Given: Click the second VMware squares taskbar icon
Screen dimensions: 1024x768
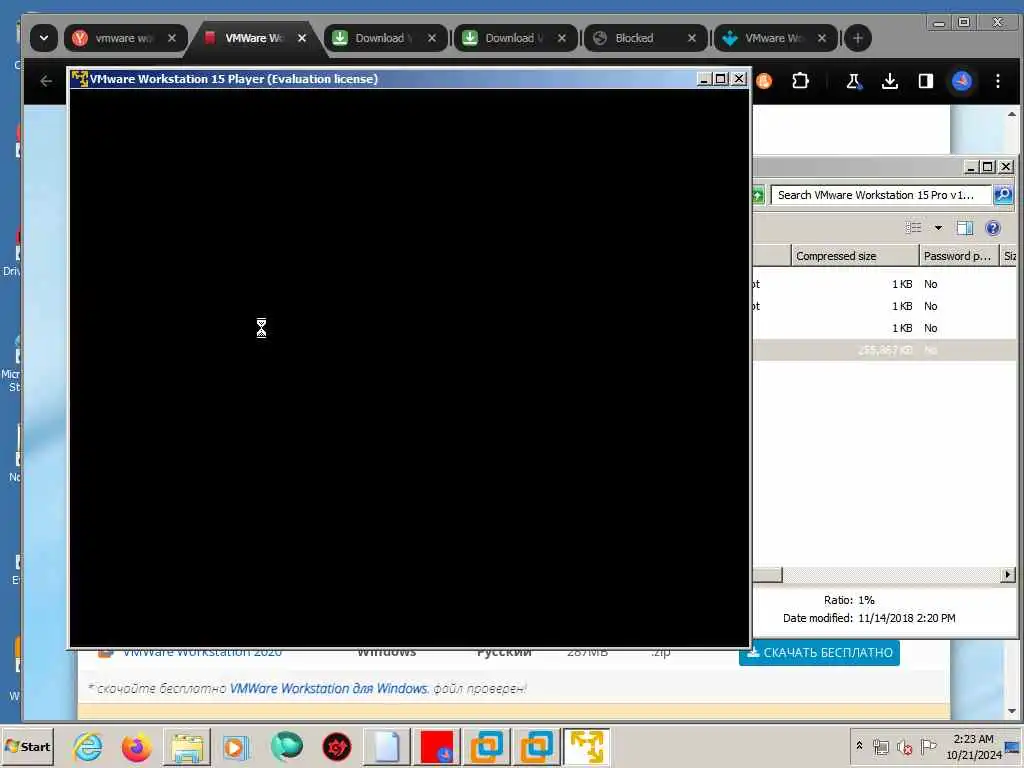Looking at the screenshot, I should 536,746.
